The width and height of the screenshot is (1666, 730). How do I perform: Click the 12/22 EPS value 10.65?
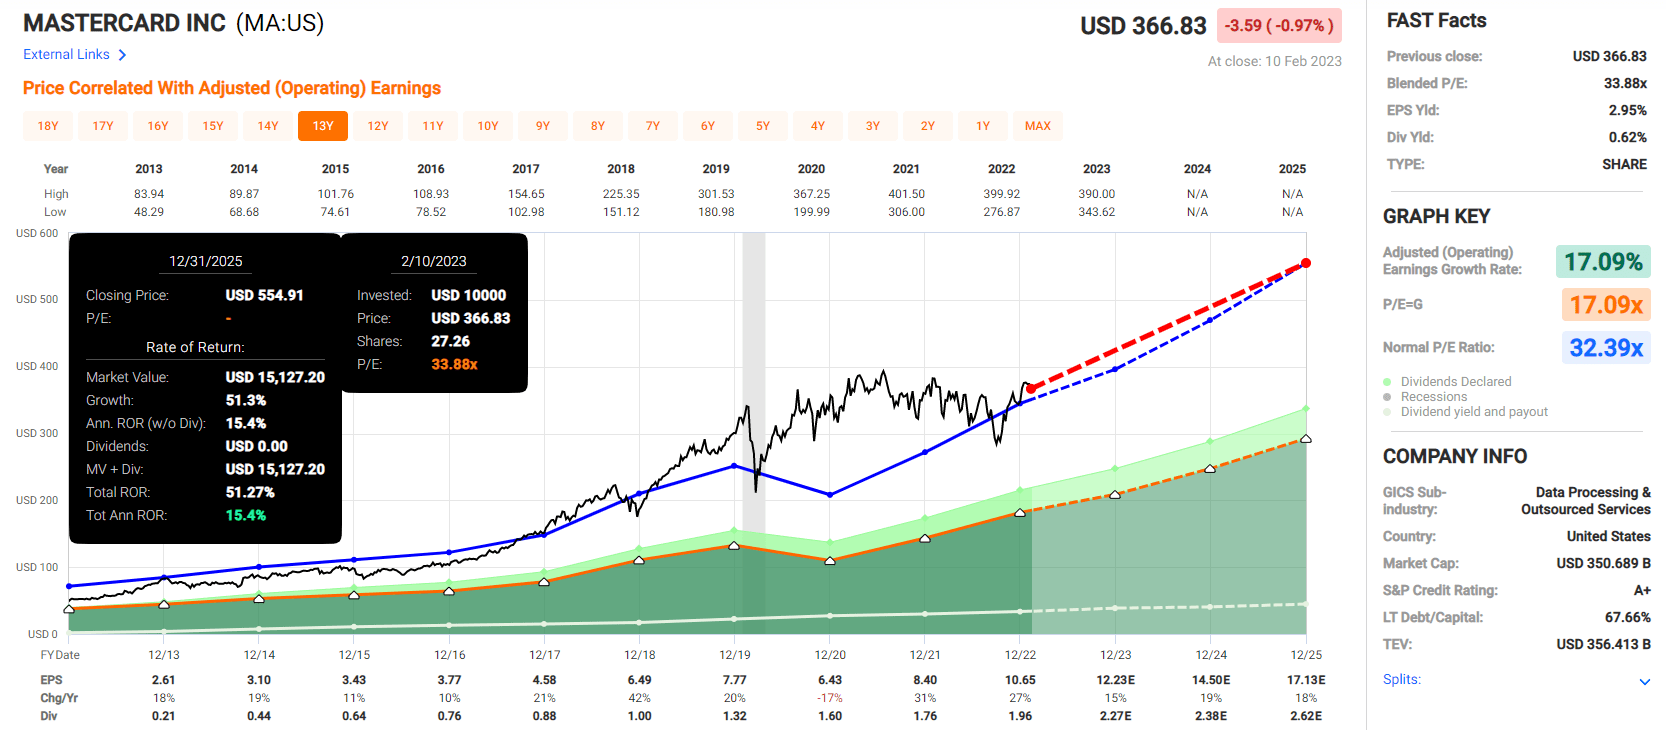tap(1020, 680)
